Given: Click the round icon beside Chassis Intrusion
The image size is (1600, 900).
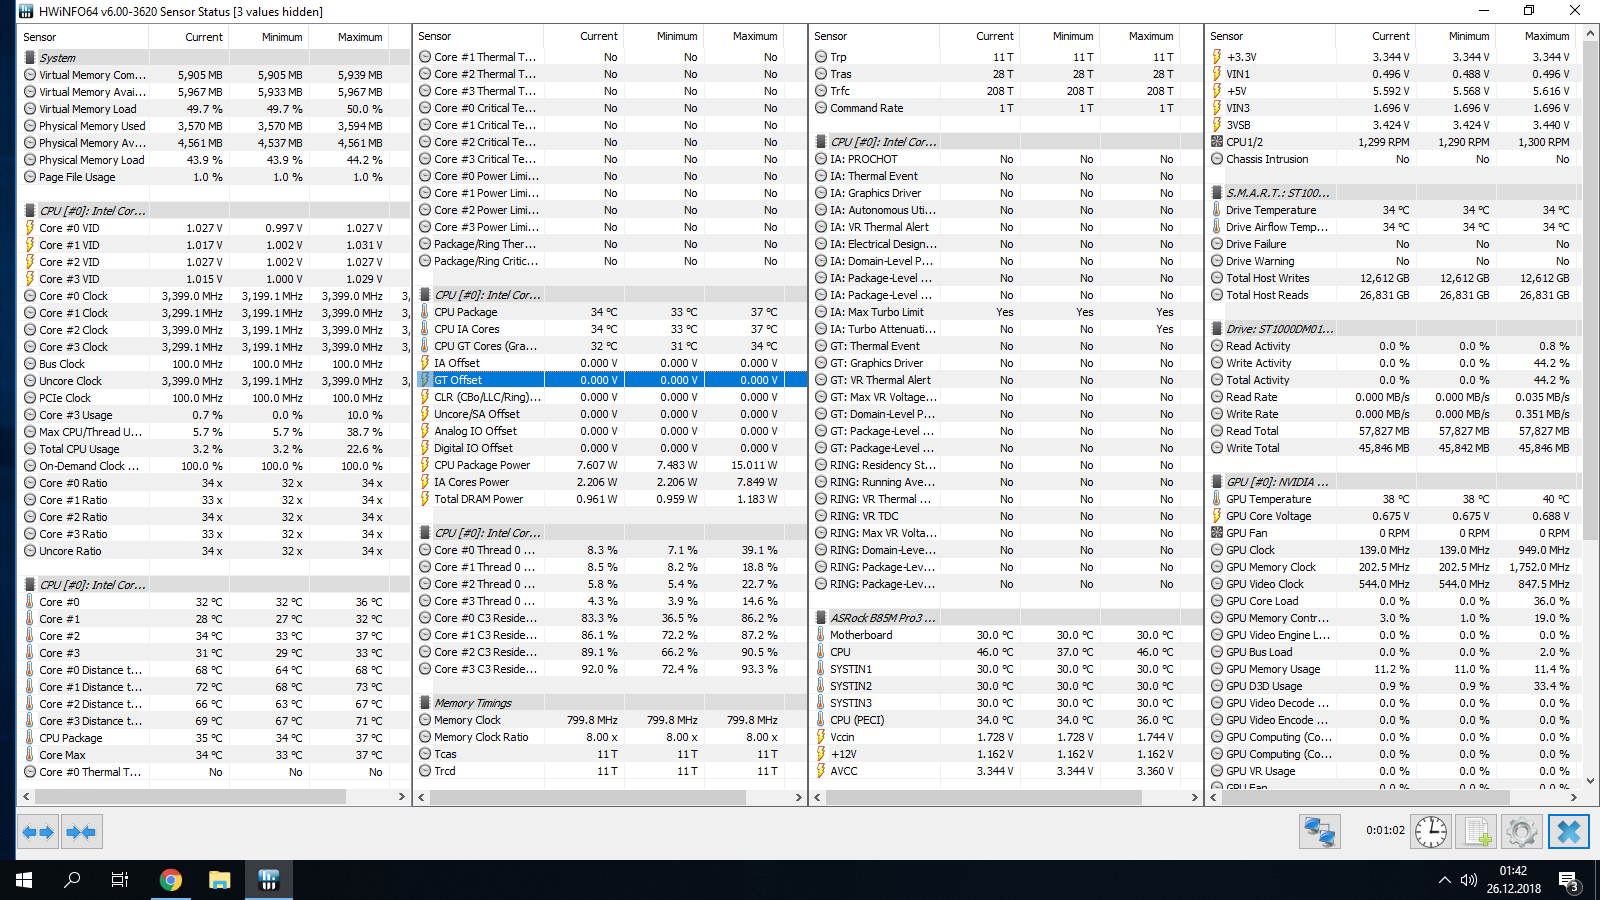Looking at the screenshot, I should [x=1217, y=159].
